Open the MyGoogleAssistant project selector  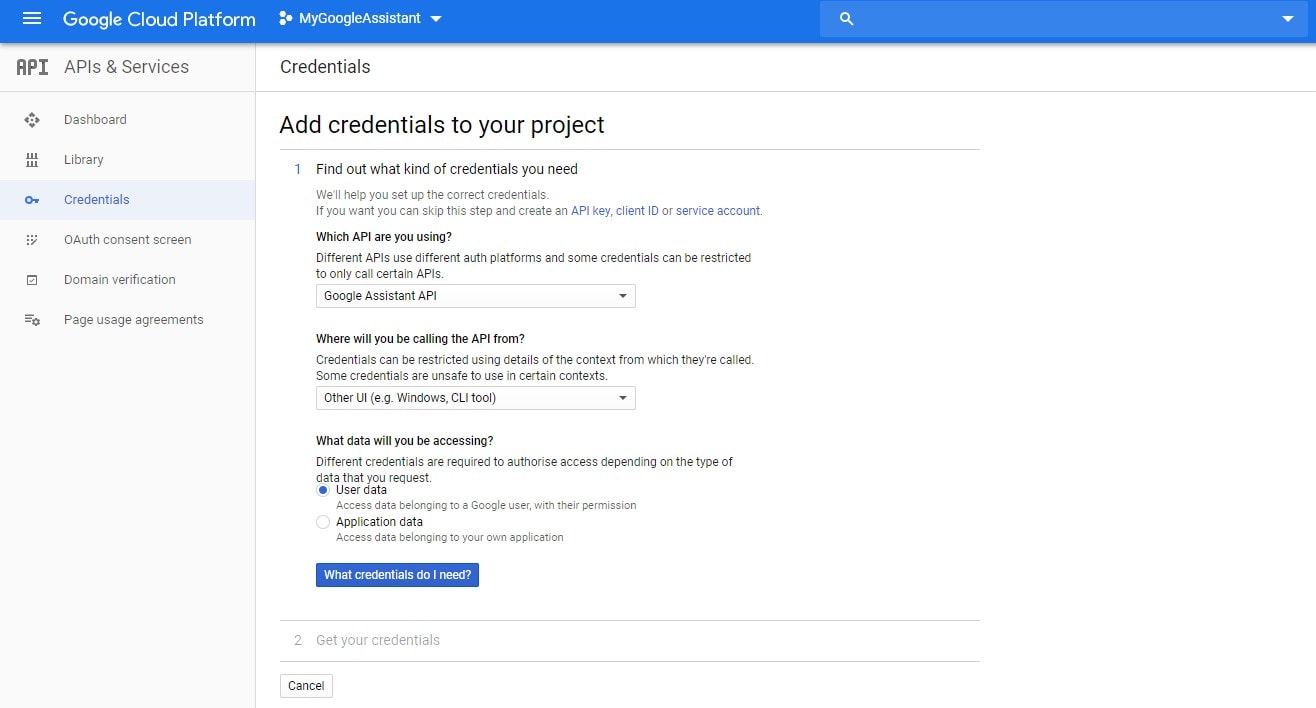[x=360, y=18]
